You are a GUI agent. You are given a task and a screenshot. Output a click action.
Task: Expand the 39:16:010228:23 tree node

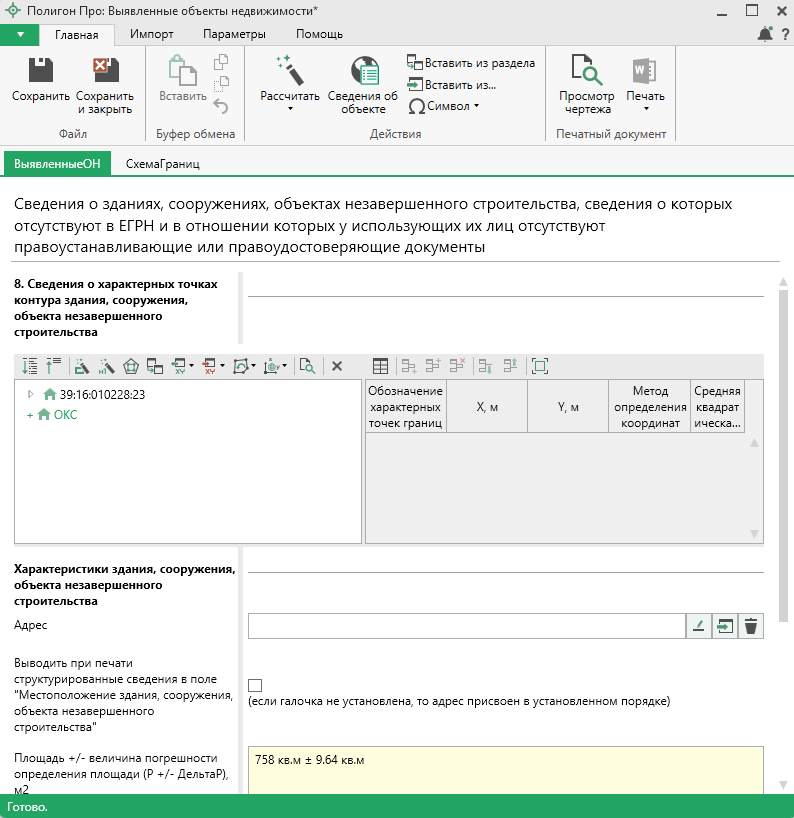(30, 394)
